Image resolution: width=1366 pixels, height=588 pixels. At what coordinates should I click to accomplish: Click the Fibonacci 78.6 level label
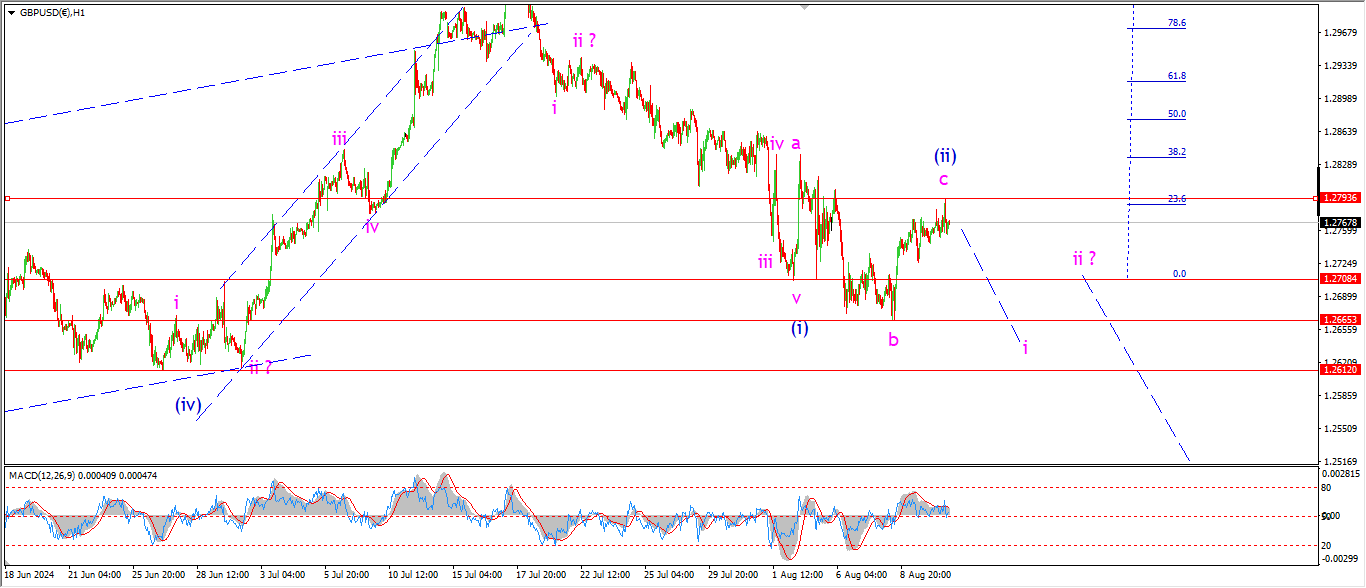click(x=1177, y=23)
